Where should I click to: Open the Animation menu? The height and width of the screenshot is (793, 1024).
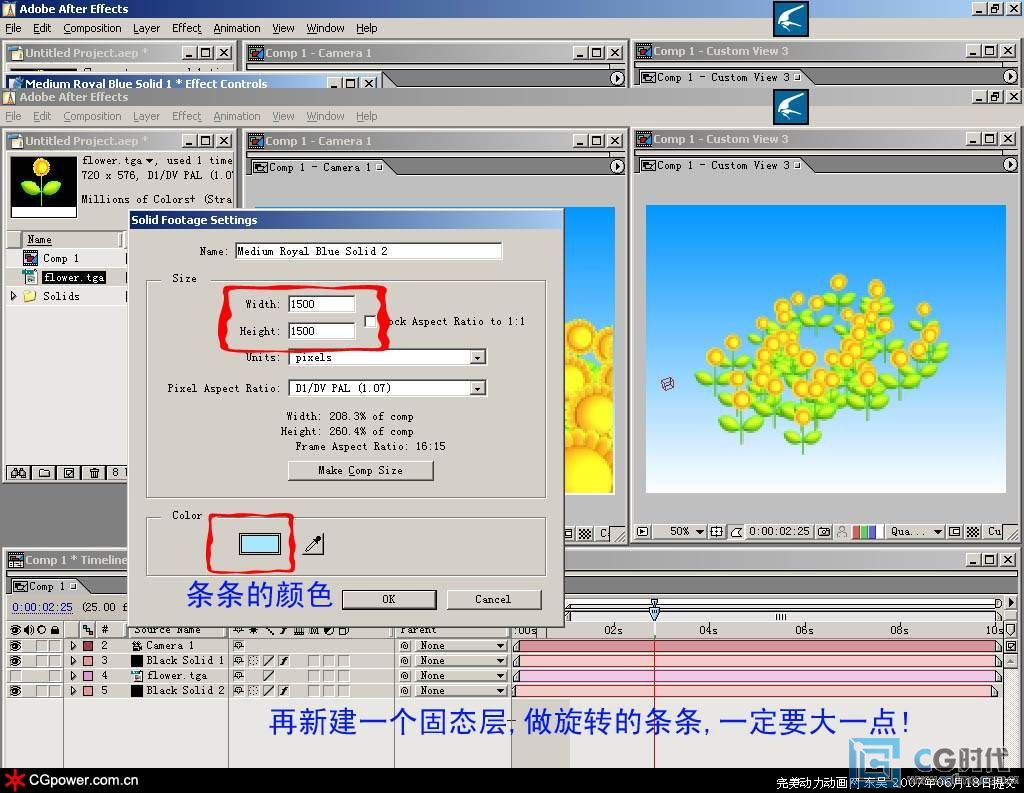click(236, 28)
